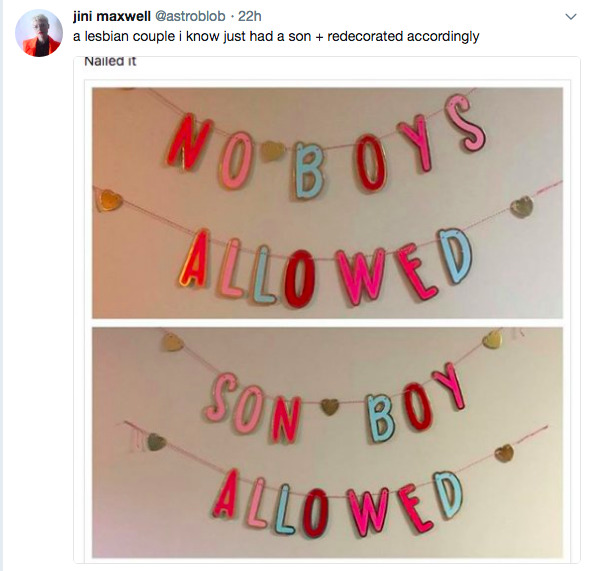
Task: Click gold heart left of top ALLOWED
Action: (x=109, y=200)
